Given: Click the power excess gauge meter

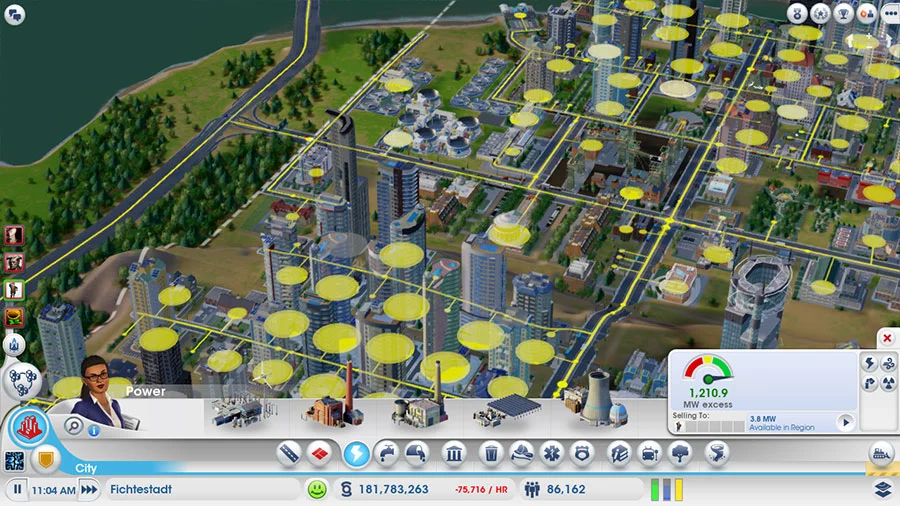Looking at the screenshot, I should click(708, 370).
